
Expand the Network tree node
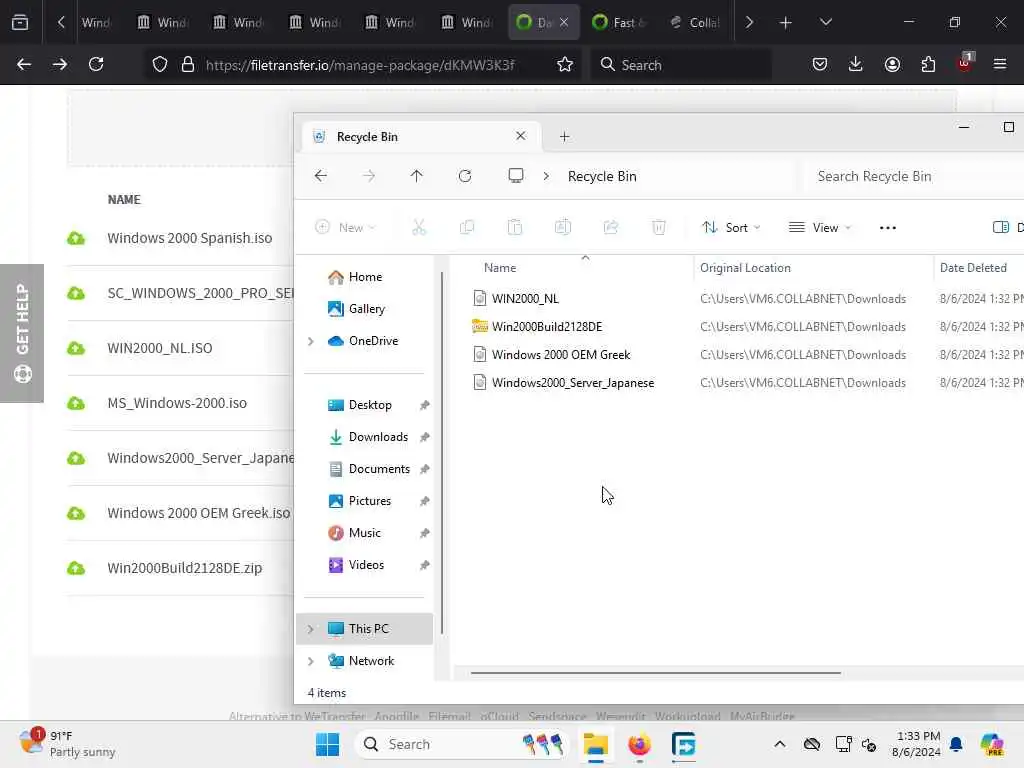coord(311,661)
